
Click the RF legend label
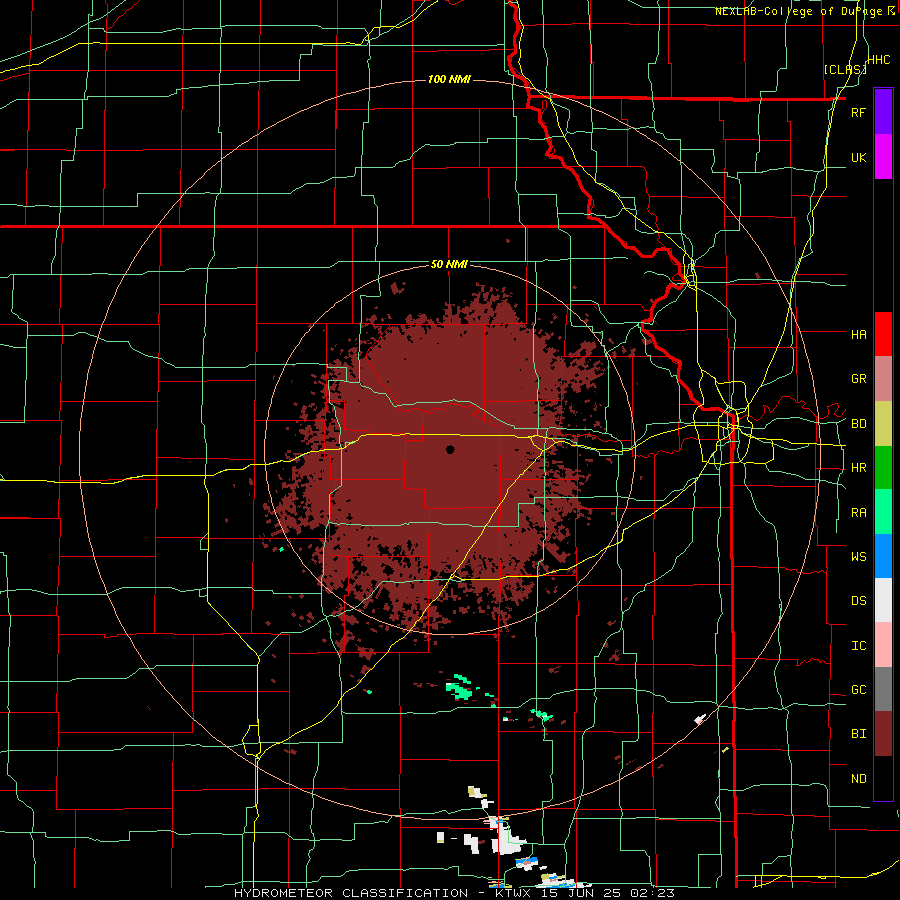(858, 112)
